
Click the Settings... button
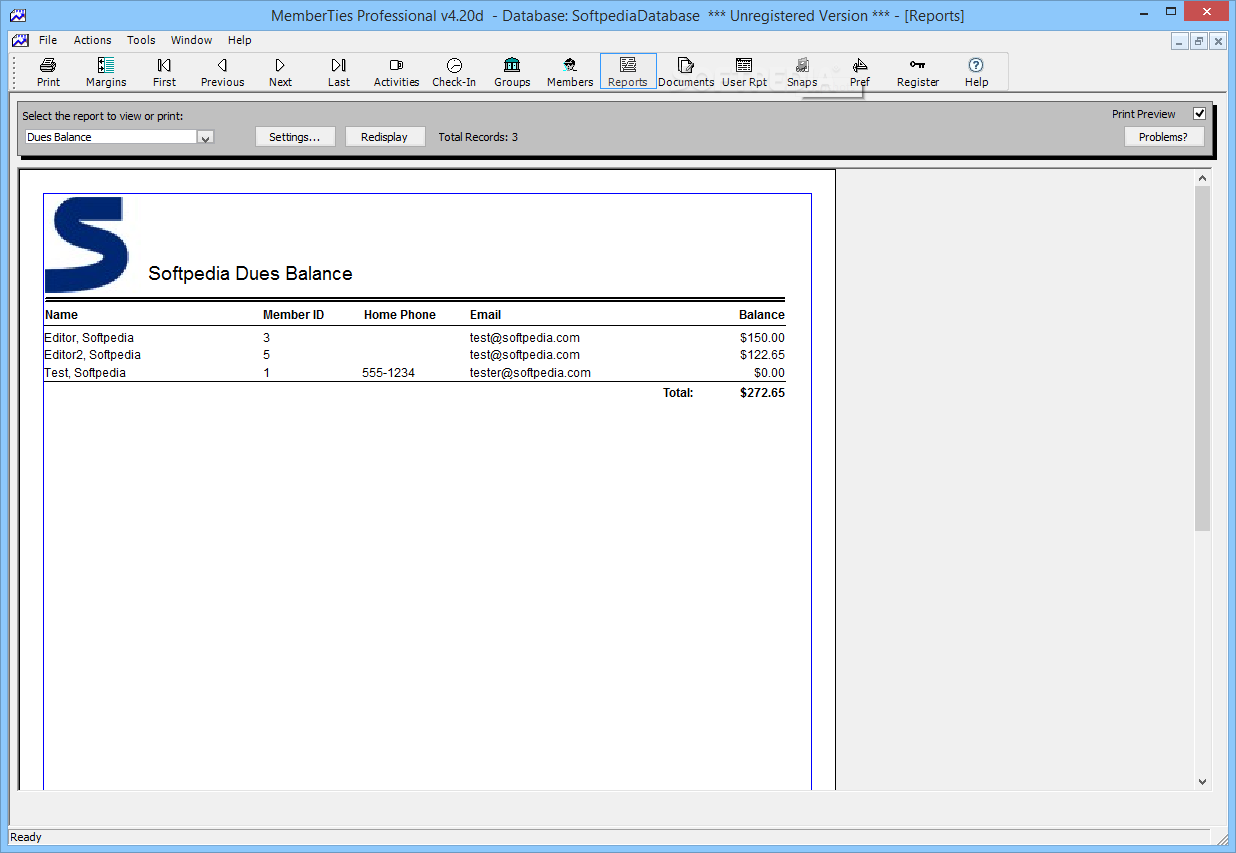tap(295, 137)
